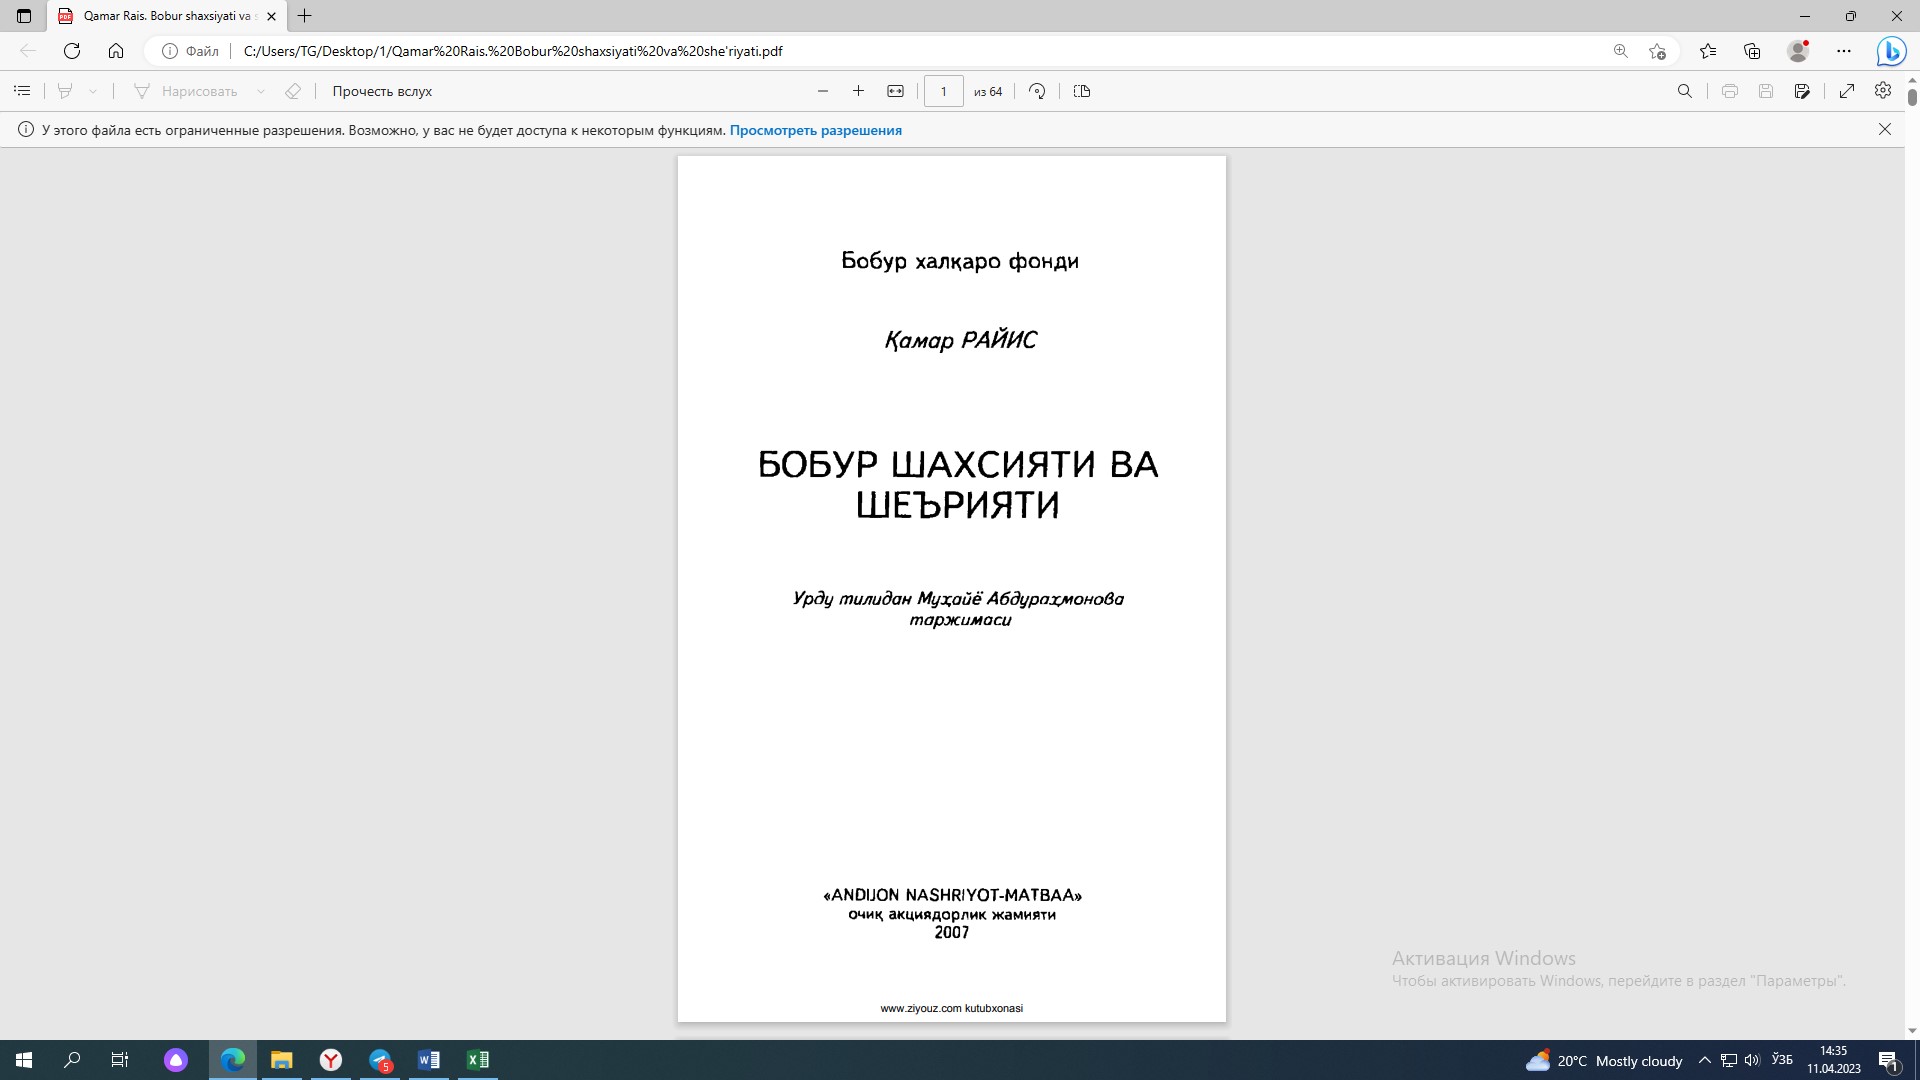The image size is (1920, 1080).
Task: Open Просмотреть разрешения permissions link
Action: (x=816, y=130)
